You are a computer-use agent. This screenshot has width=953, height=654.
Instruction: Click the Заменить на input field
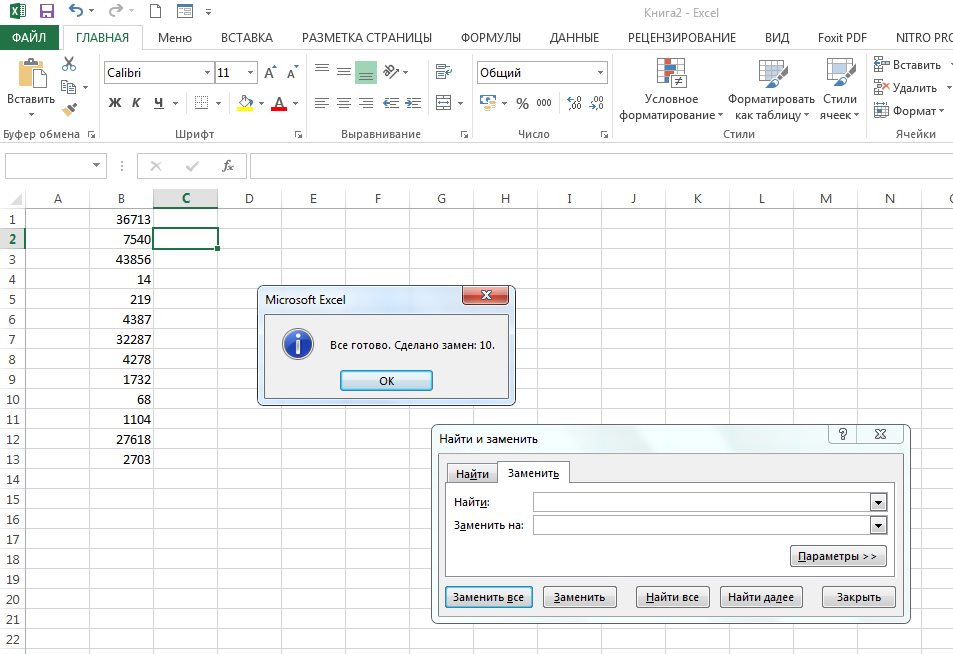coord(702,525)
